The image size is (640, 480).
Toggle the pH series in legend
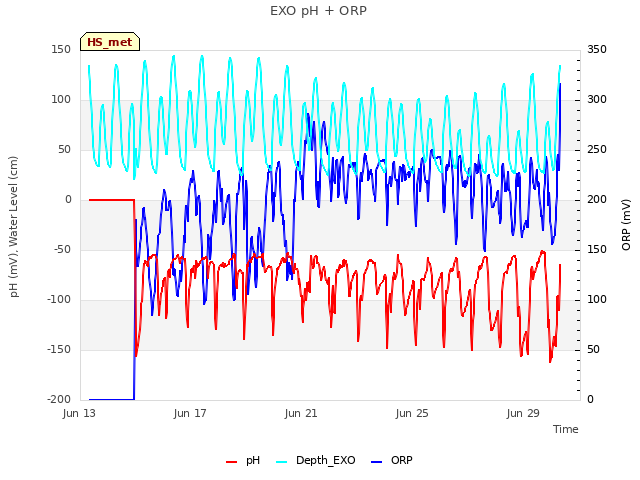pos(243,460)
